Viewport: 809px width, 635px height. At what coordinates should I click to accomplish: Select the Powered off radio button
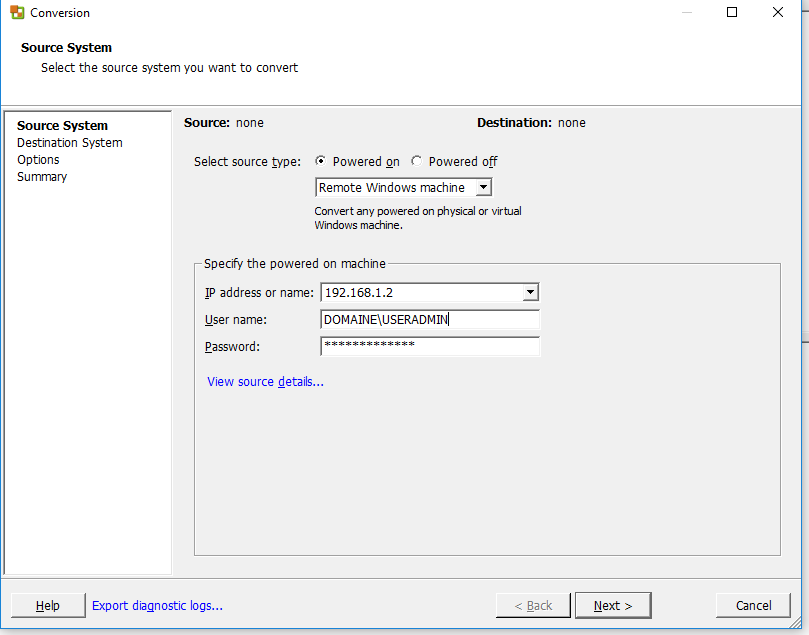(x=416, y=161)
